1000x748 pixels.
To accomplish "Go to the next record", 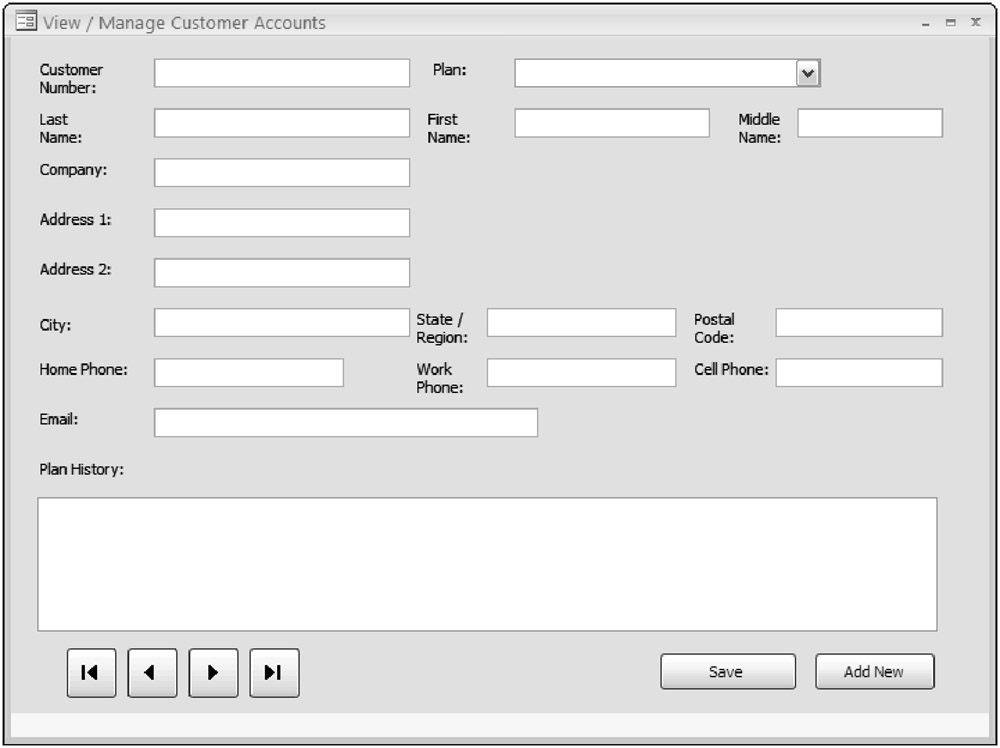I will 213,673.
